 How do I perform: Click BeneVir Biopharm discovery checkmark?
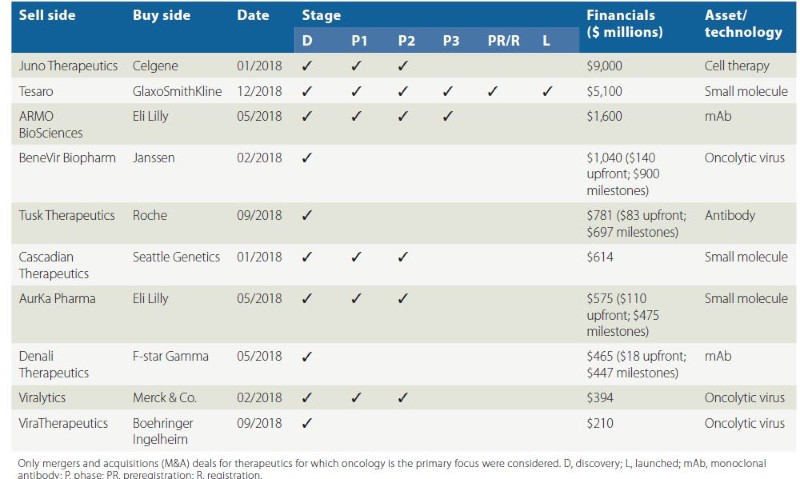pyautogui.click(x=307, y=157)
